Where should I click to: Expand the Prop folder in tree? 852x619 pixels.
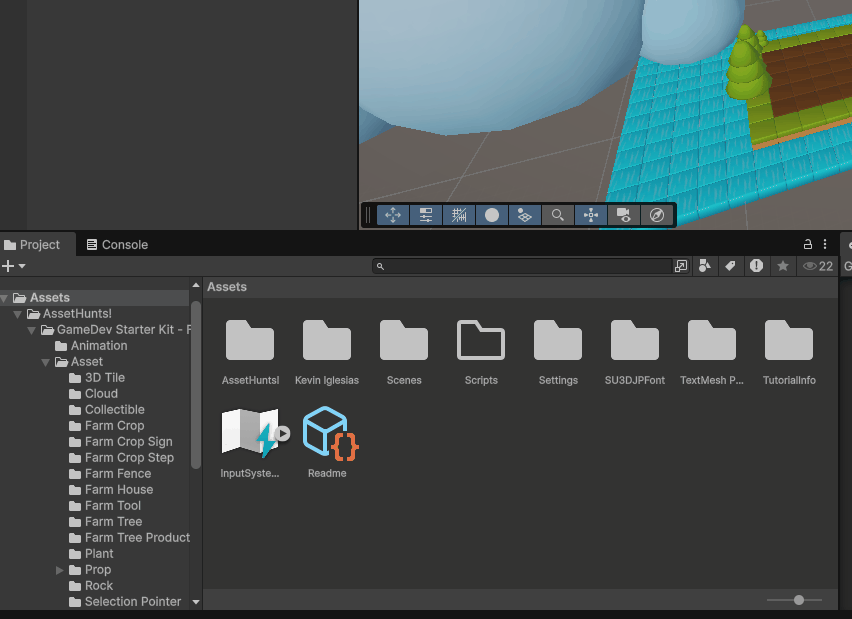60,570
